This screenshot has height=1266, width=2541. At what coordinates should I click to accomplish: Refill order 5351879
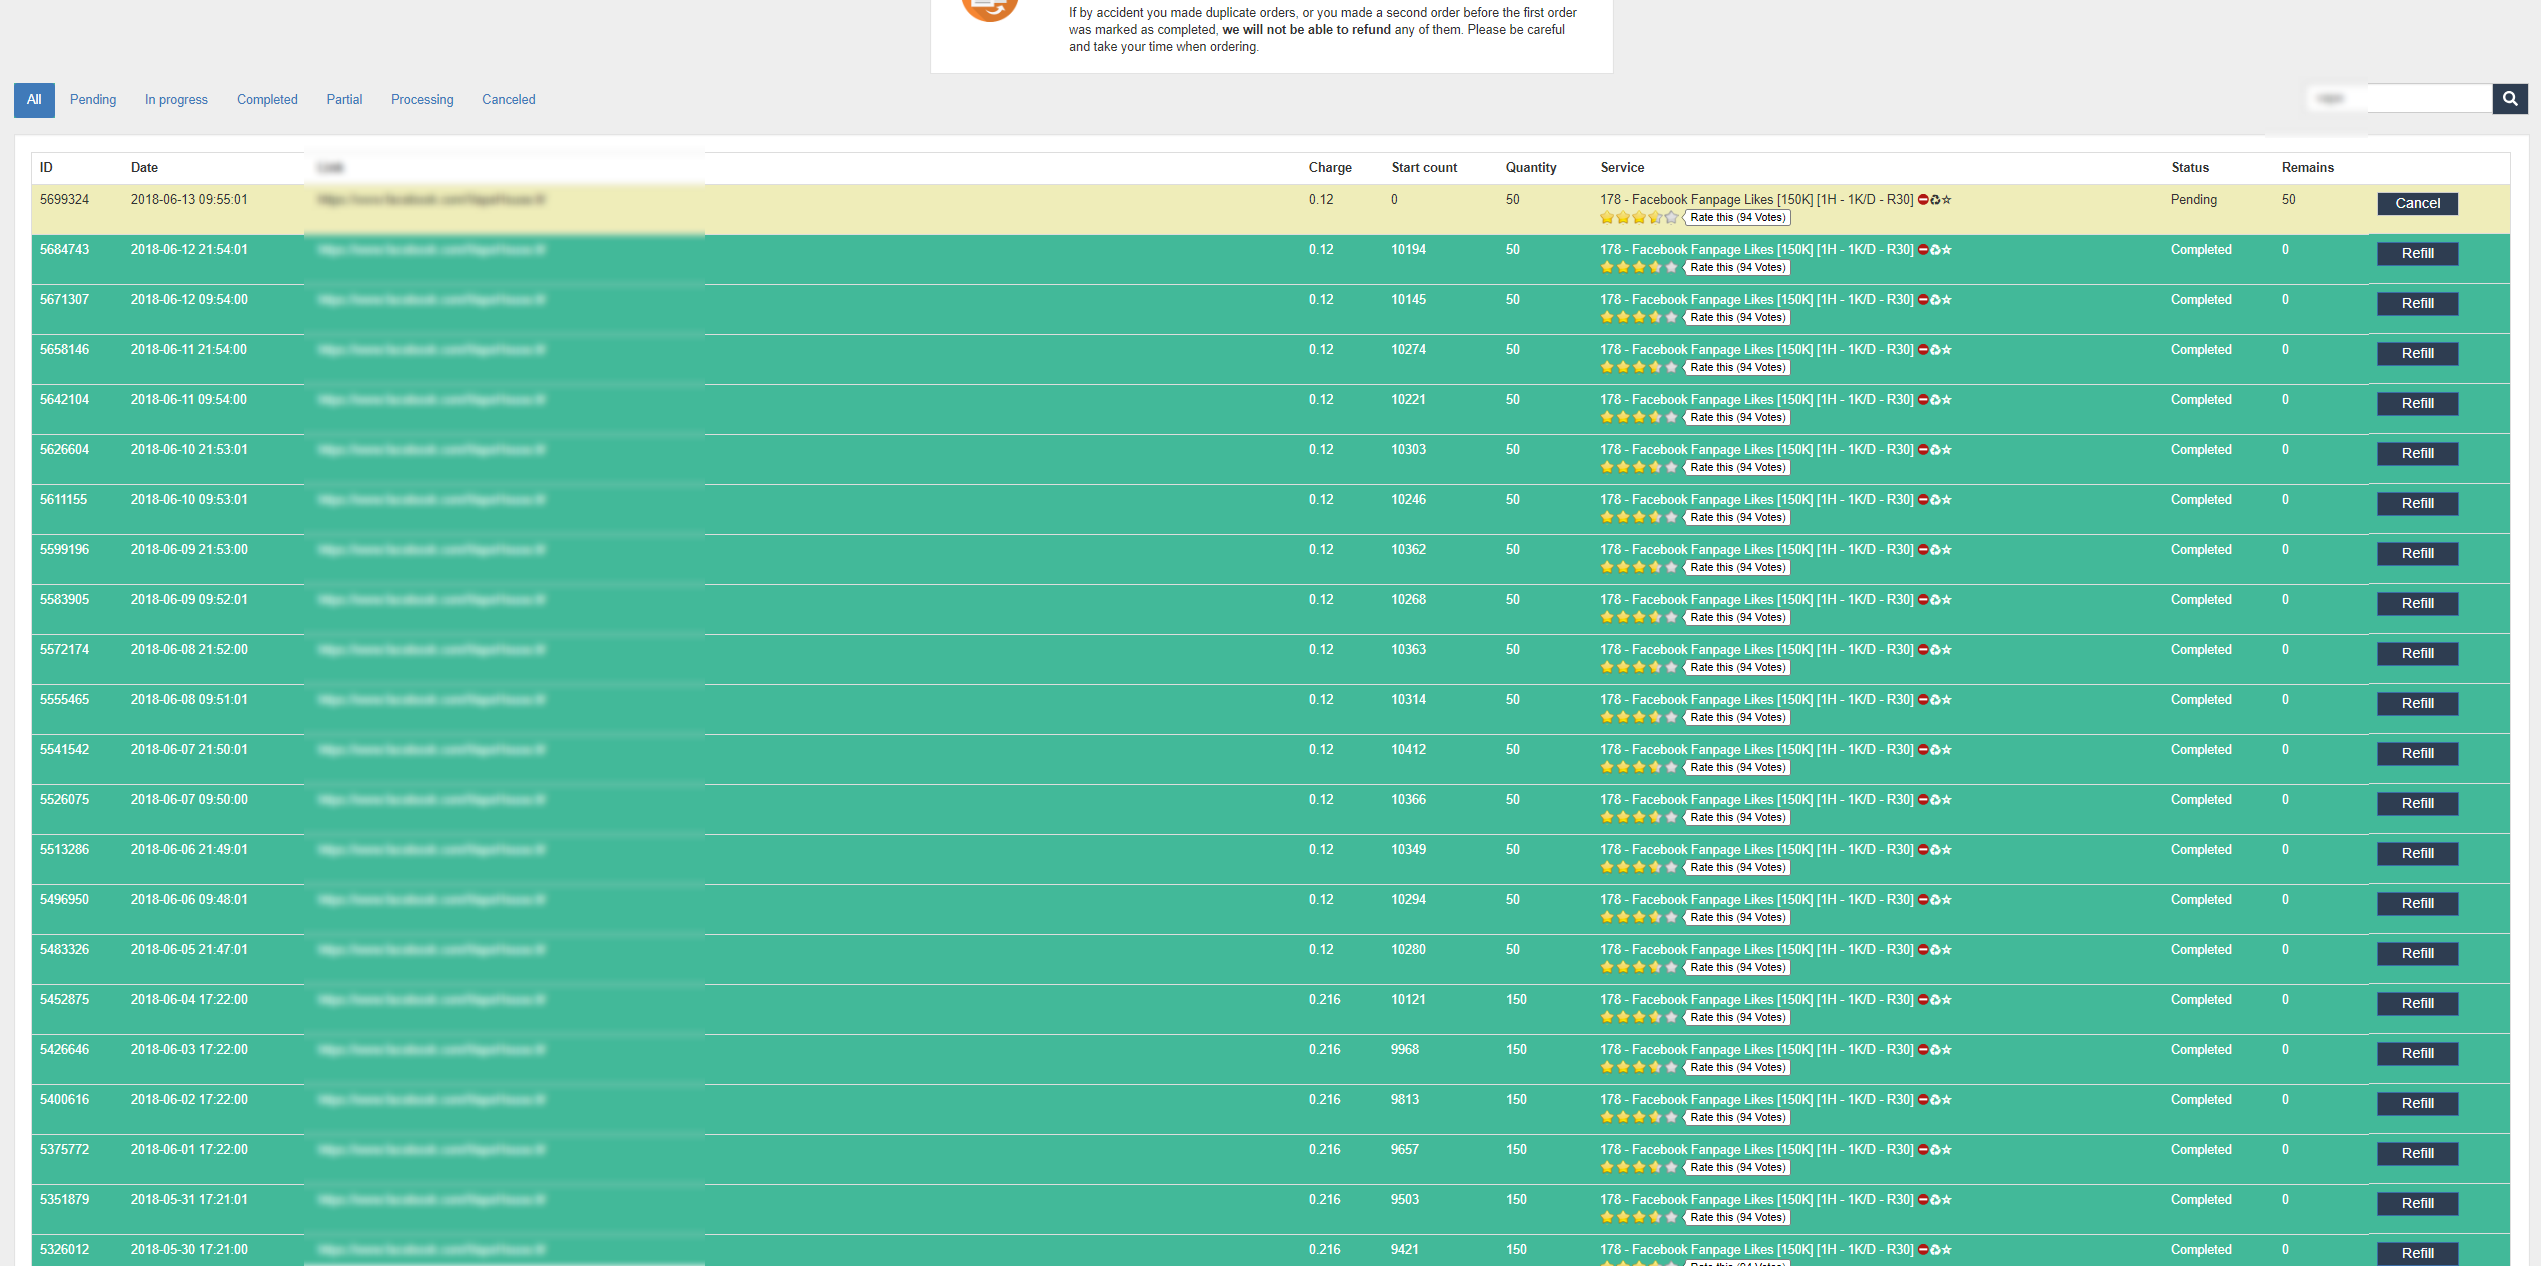click(x=2418, y=1203)
